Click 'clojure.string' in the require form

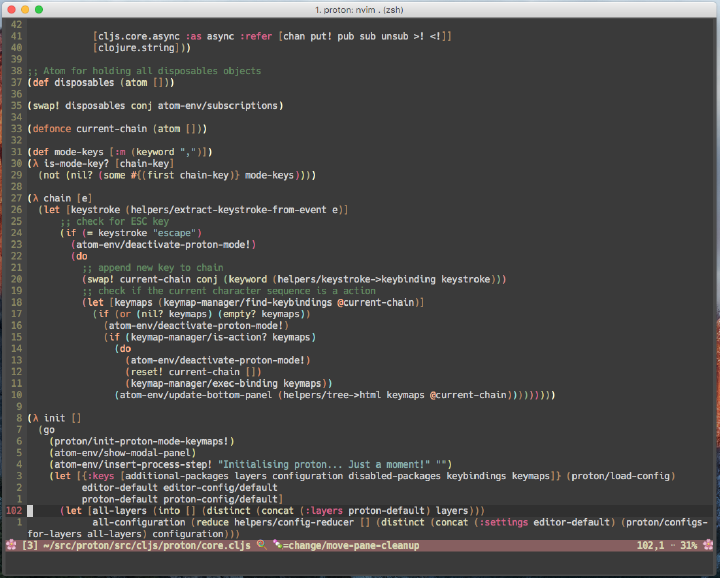[x=136, y=48]
